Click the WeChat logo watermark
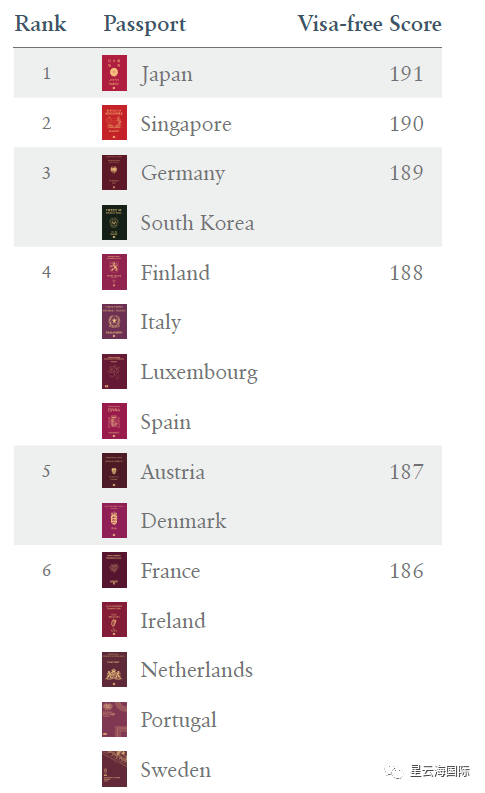Image resolution: width=485 pixels, height=793 pixels. (393, 771)
